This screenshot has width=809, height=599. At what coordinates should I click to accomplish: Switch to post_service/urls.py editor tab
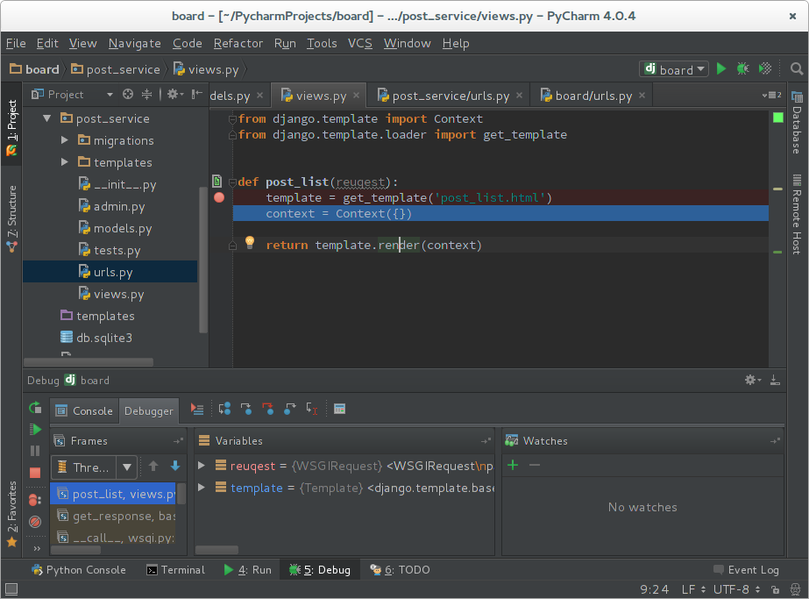450,95
